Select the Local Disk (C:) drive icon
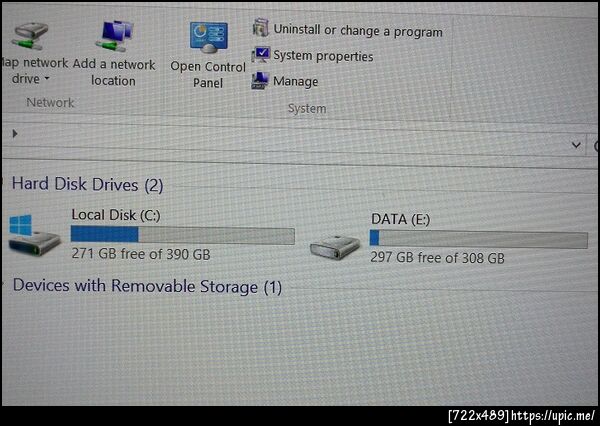This screenshot has height=426, width=600. click(x=34, y=235)
